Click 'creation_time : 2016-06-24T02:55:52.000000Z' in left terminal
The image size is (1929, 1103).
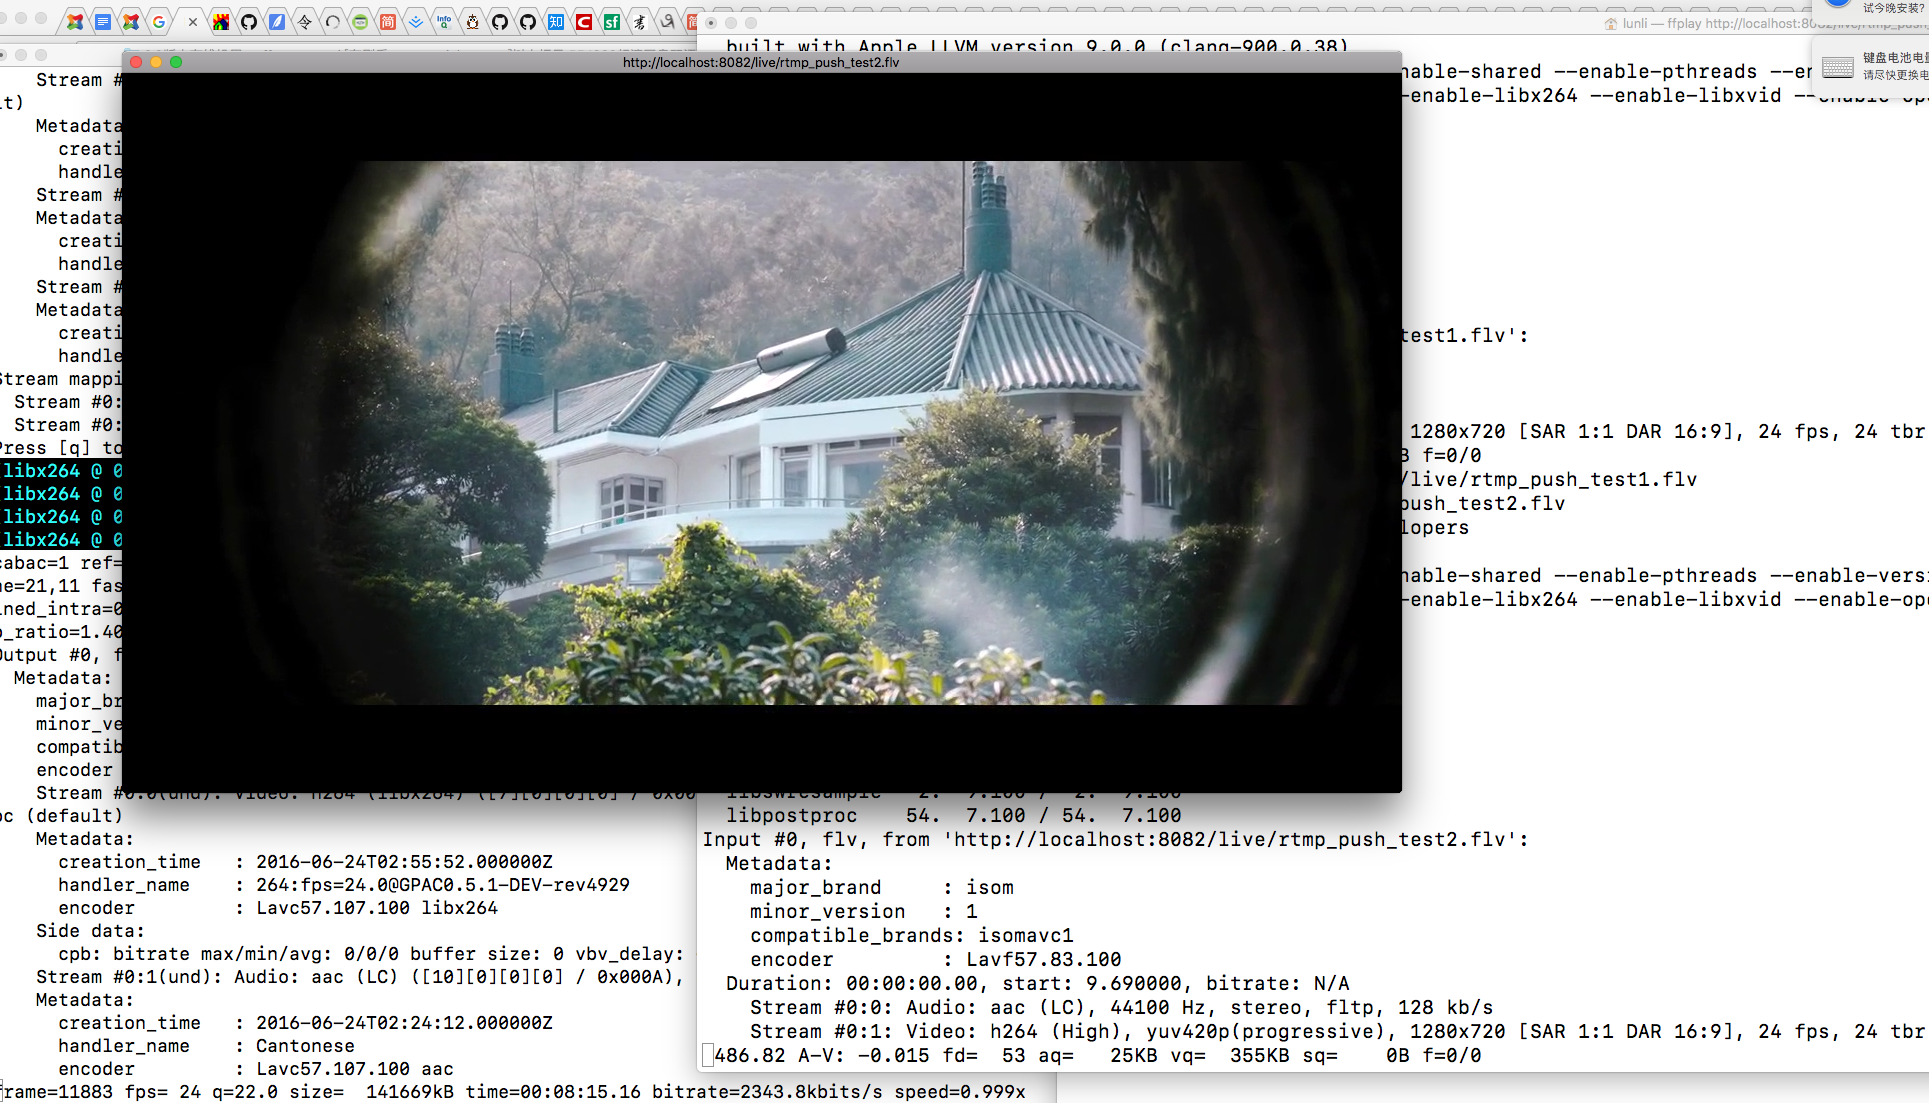point(306,862)
